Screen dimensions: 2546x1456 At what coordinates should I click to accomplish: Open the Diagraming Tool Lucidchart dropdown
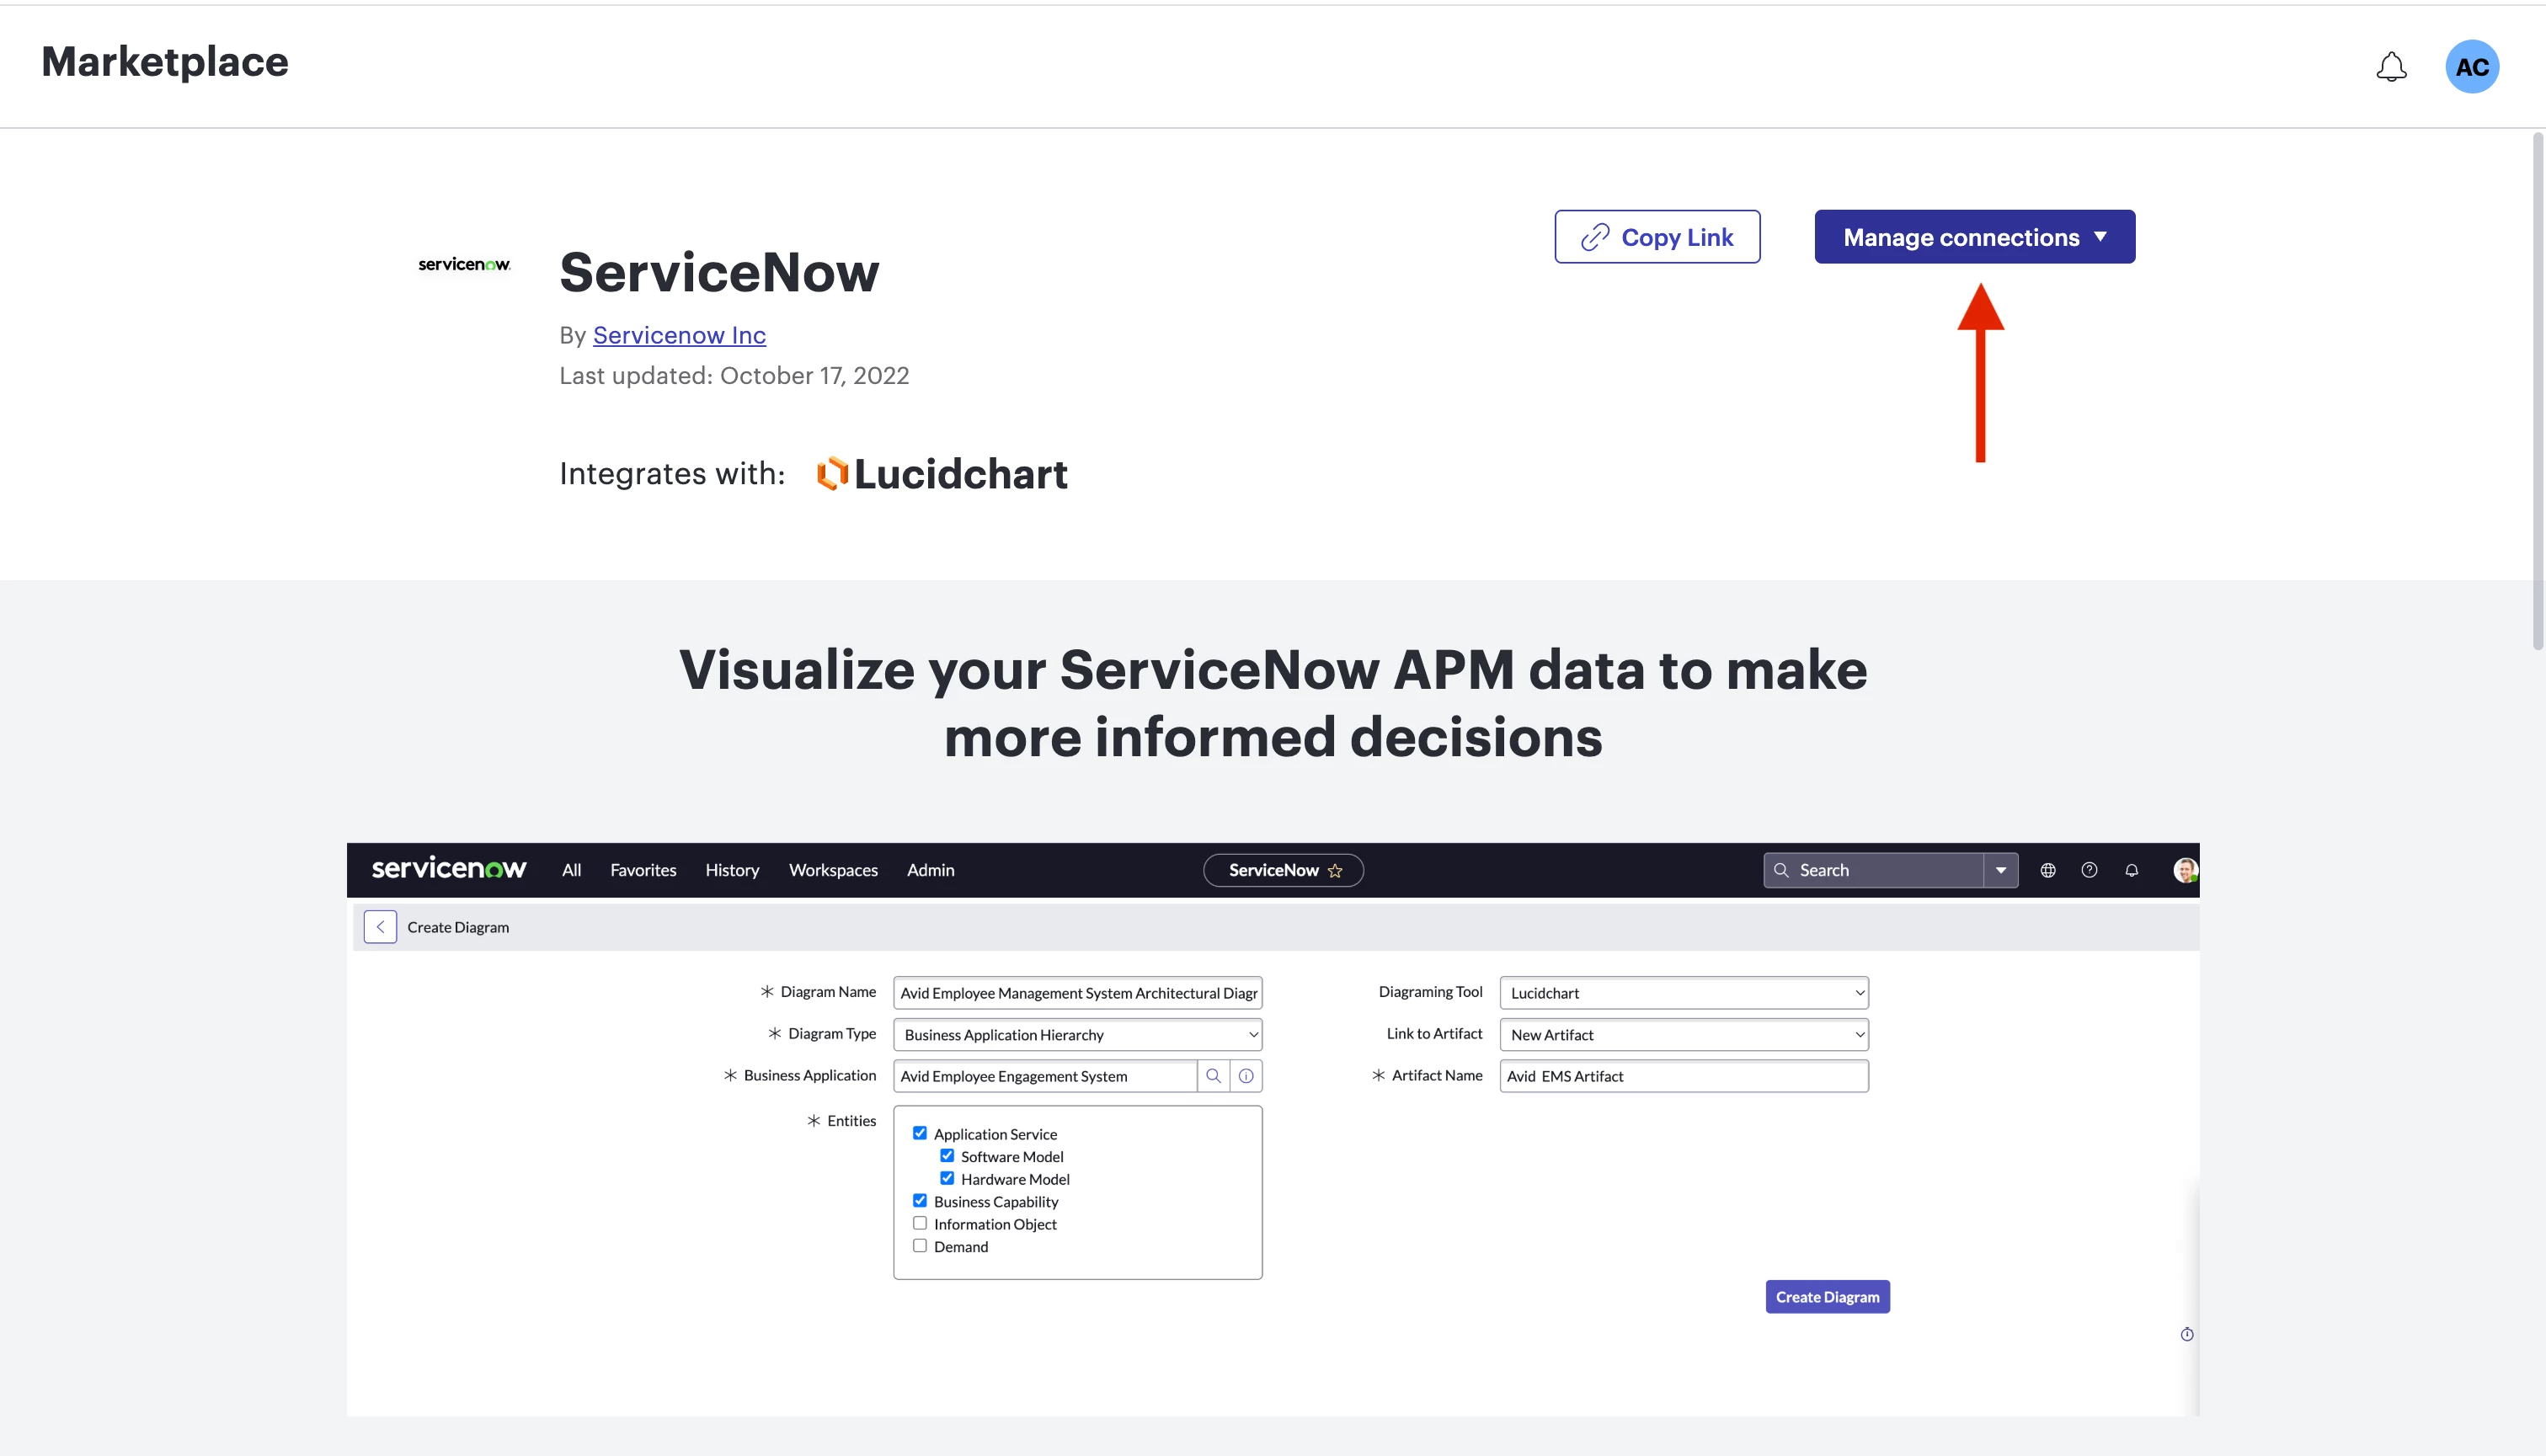[1683, 993]
